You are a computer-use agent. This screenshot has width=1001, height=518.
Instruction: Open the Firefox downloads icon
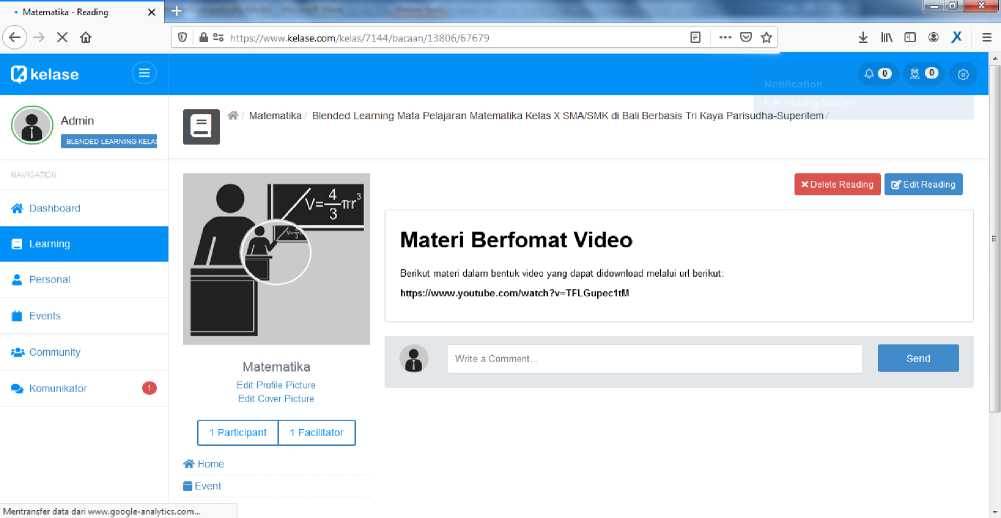click(863, 37)
